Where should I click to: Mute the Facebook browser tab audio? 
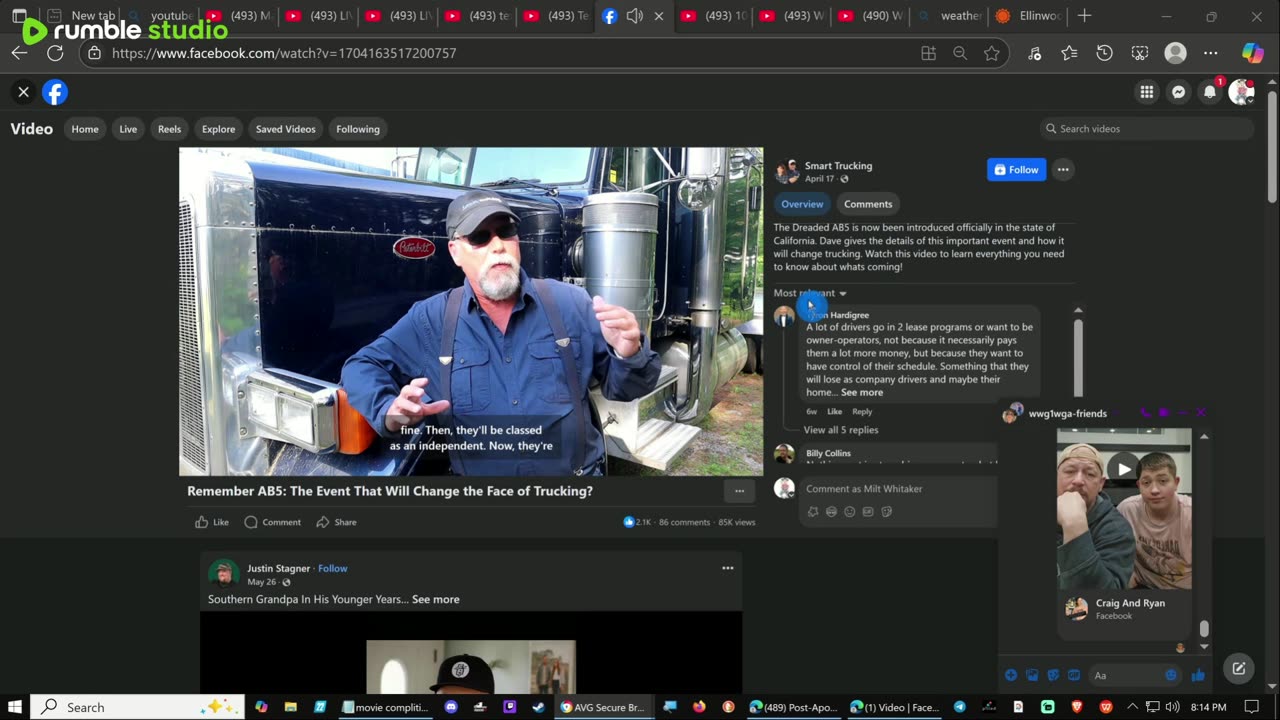point(634,16)
